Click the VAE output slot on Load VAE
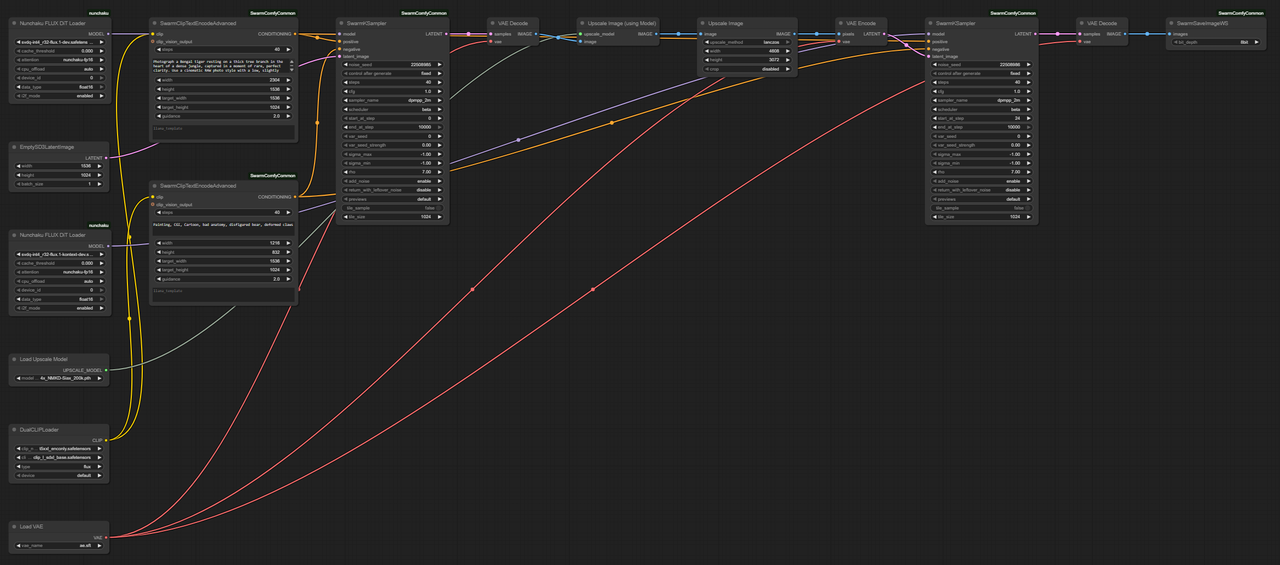 [107, 537]
